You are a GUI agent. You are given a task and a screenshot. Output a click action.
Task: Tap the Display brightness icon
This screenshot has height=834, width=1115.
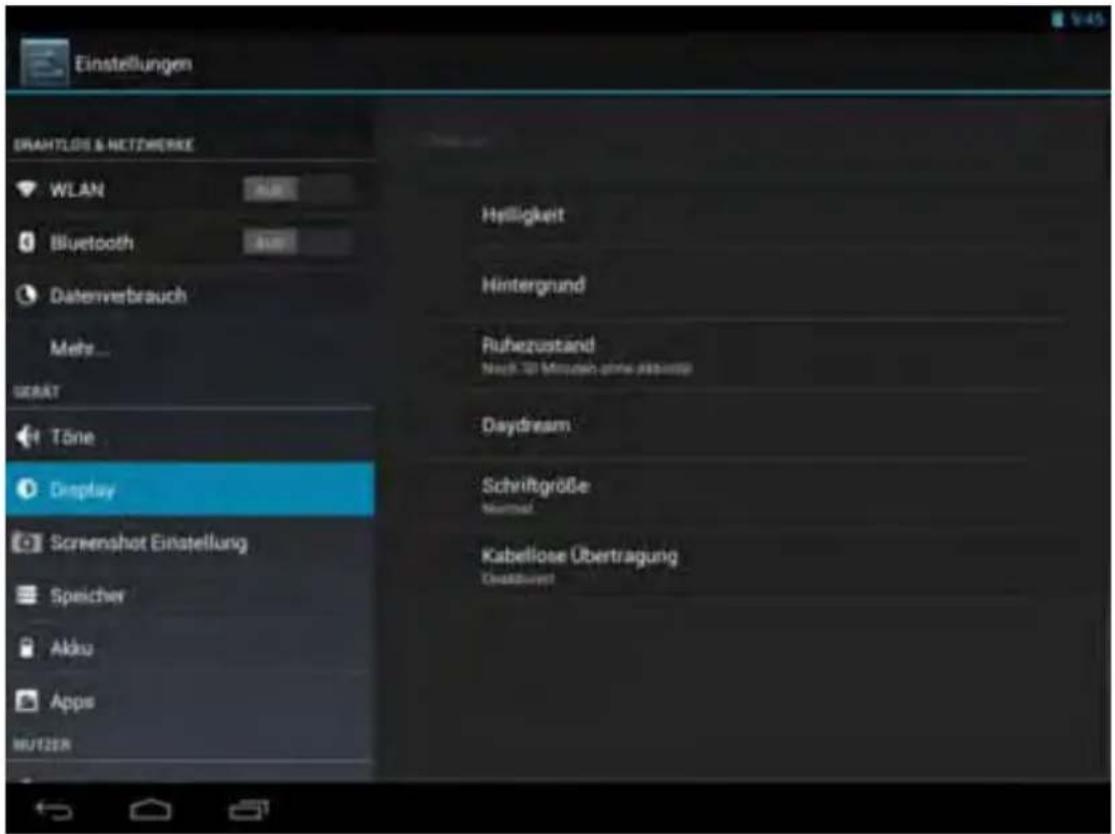[x=26, y=489]
